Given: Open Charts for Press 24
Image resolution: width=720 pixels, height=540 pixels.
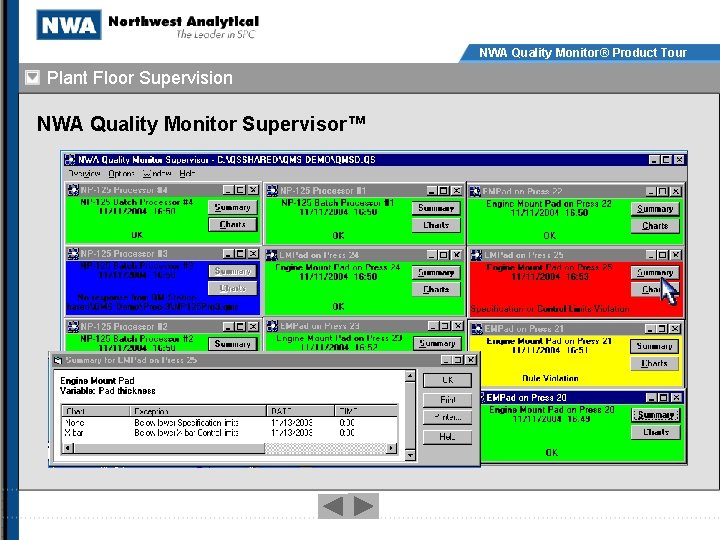Looking at the screenshot, I should point(436,289).
